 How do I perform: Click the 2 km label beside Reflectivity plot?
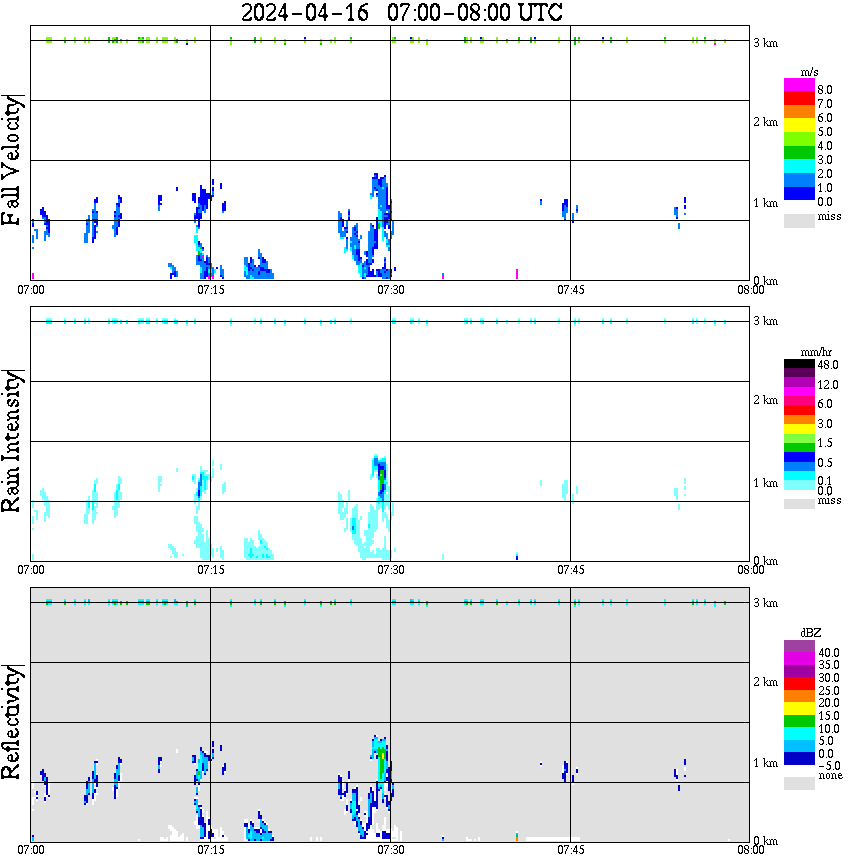766,682
